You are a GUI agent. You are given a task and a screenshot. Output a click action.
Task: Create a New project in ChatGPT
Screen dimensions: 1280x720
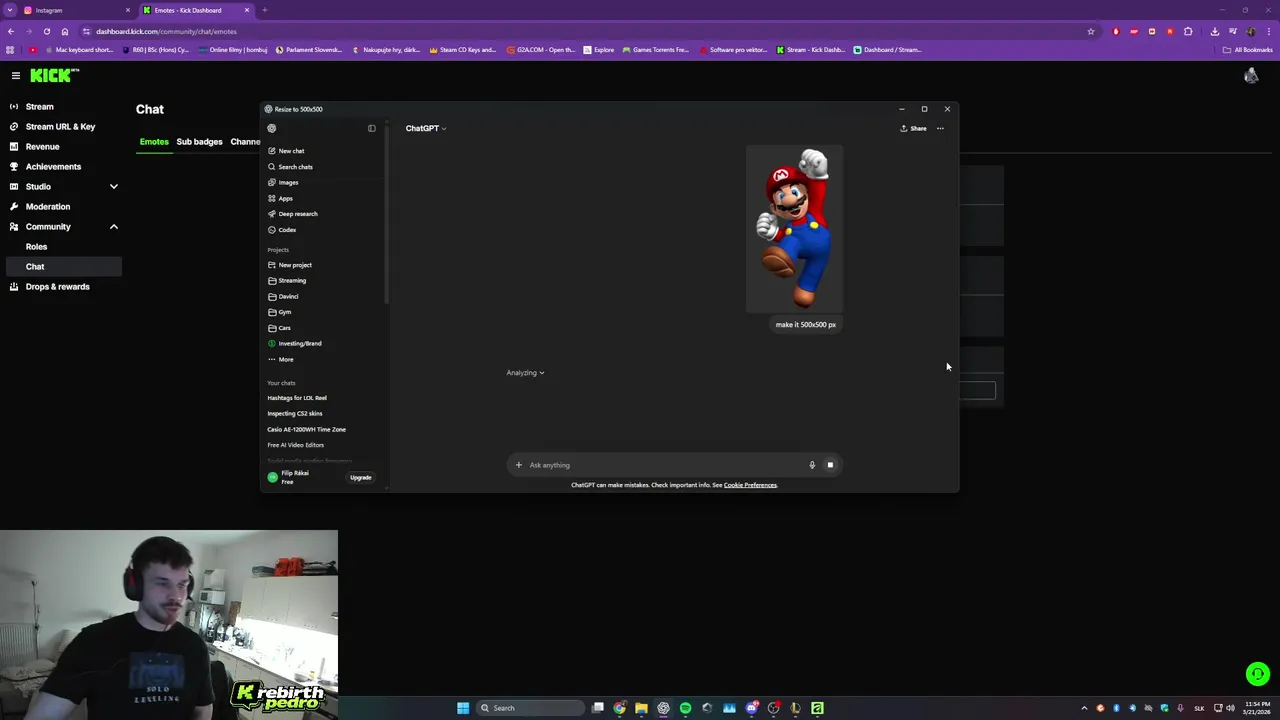coord(290,265)
